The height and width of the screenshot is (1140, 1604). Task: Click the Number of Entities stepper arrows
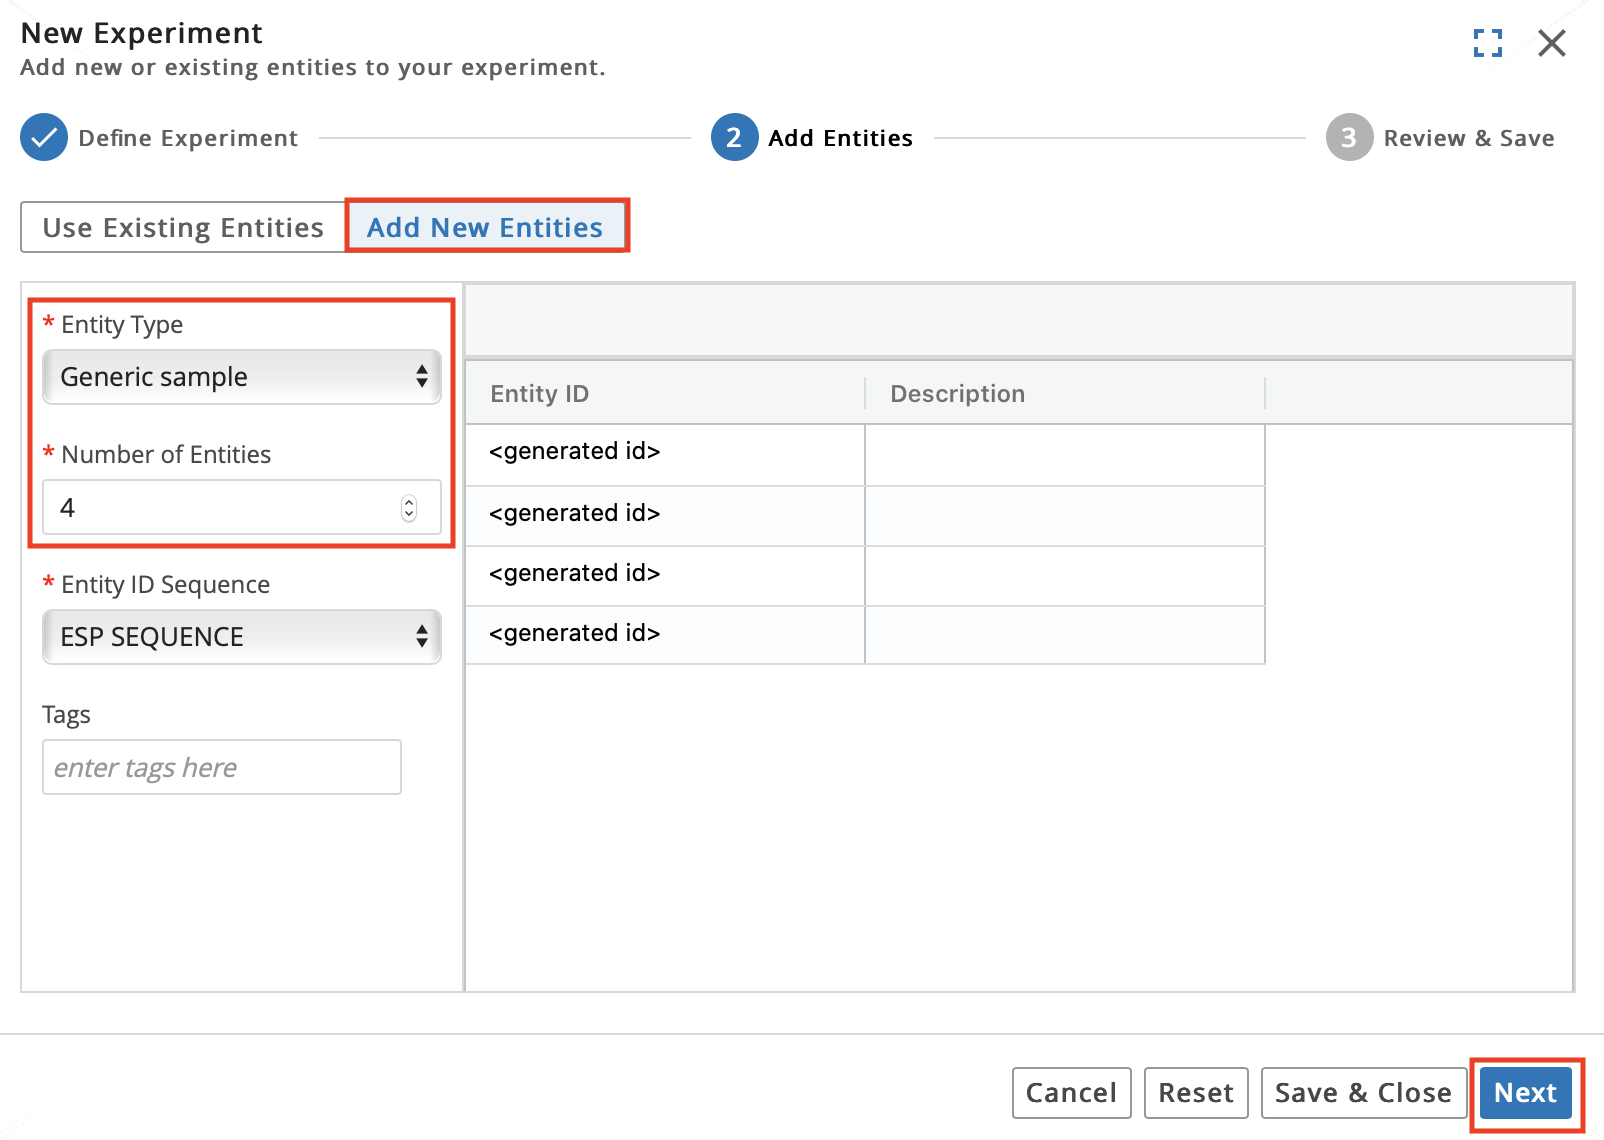click(409, 508)
